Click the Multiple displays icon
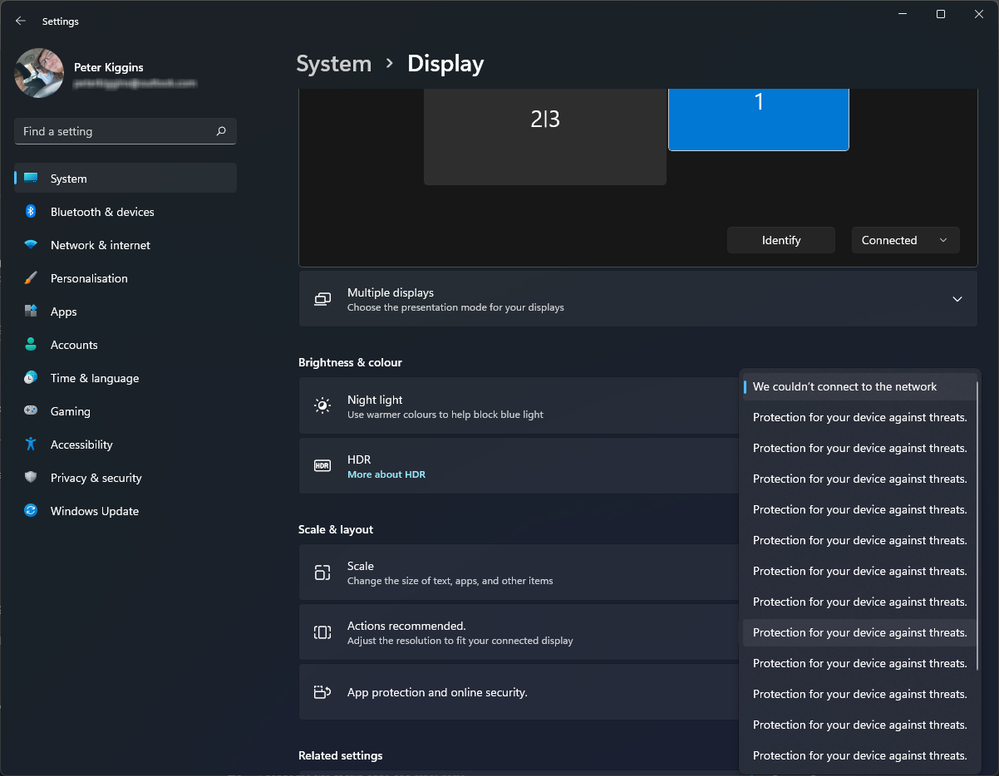 tap(322, 299)
